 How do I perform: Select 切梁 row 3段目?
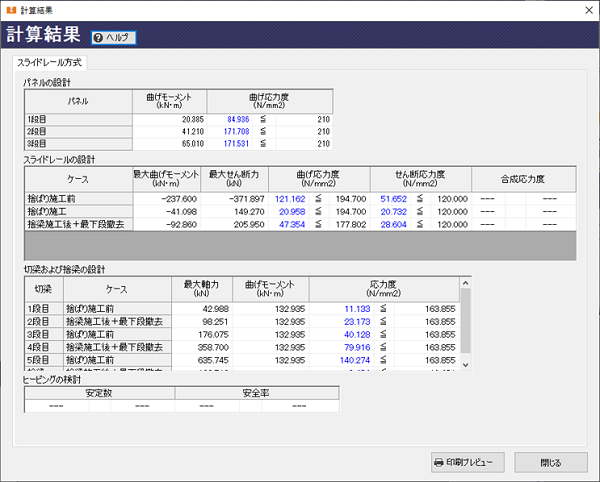pyautogui.click(x=44, y=334)
